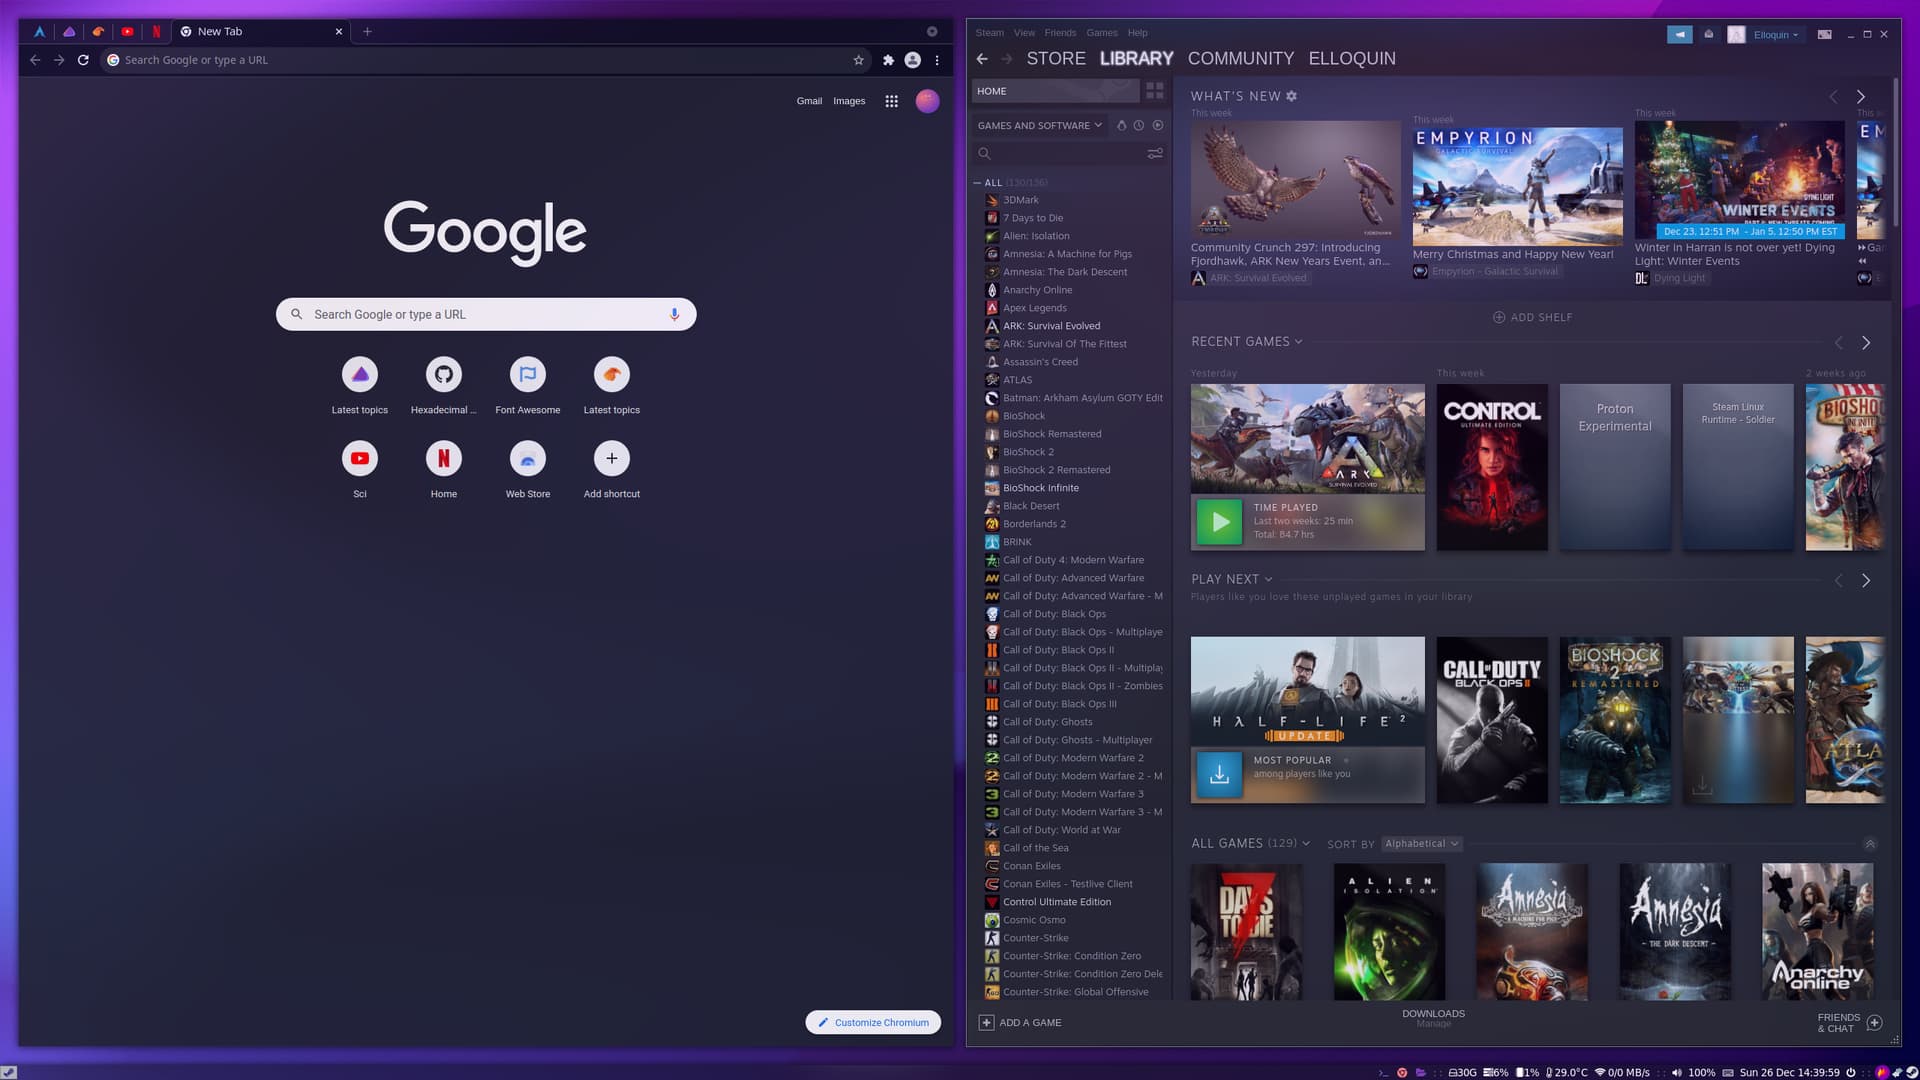Screen dimensions: 1920x1080
Task: Open the Friends & Chat plus icon
Action: click(1875, 1022)
